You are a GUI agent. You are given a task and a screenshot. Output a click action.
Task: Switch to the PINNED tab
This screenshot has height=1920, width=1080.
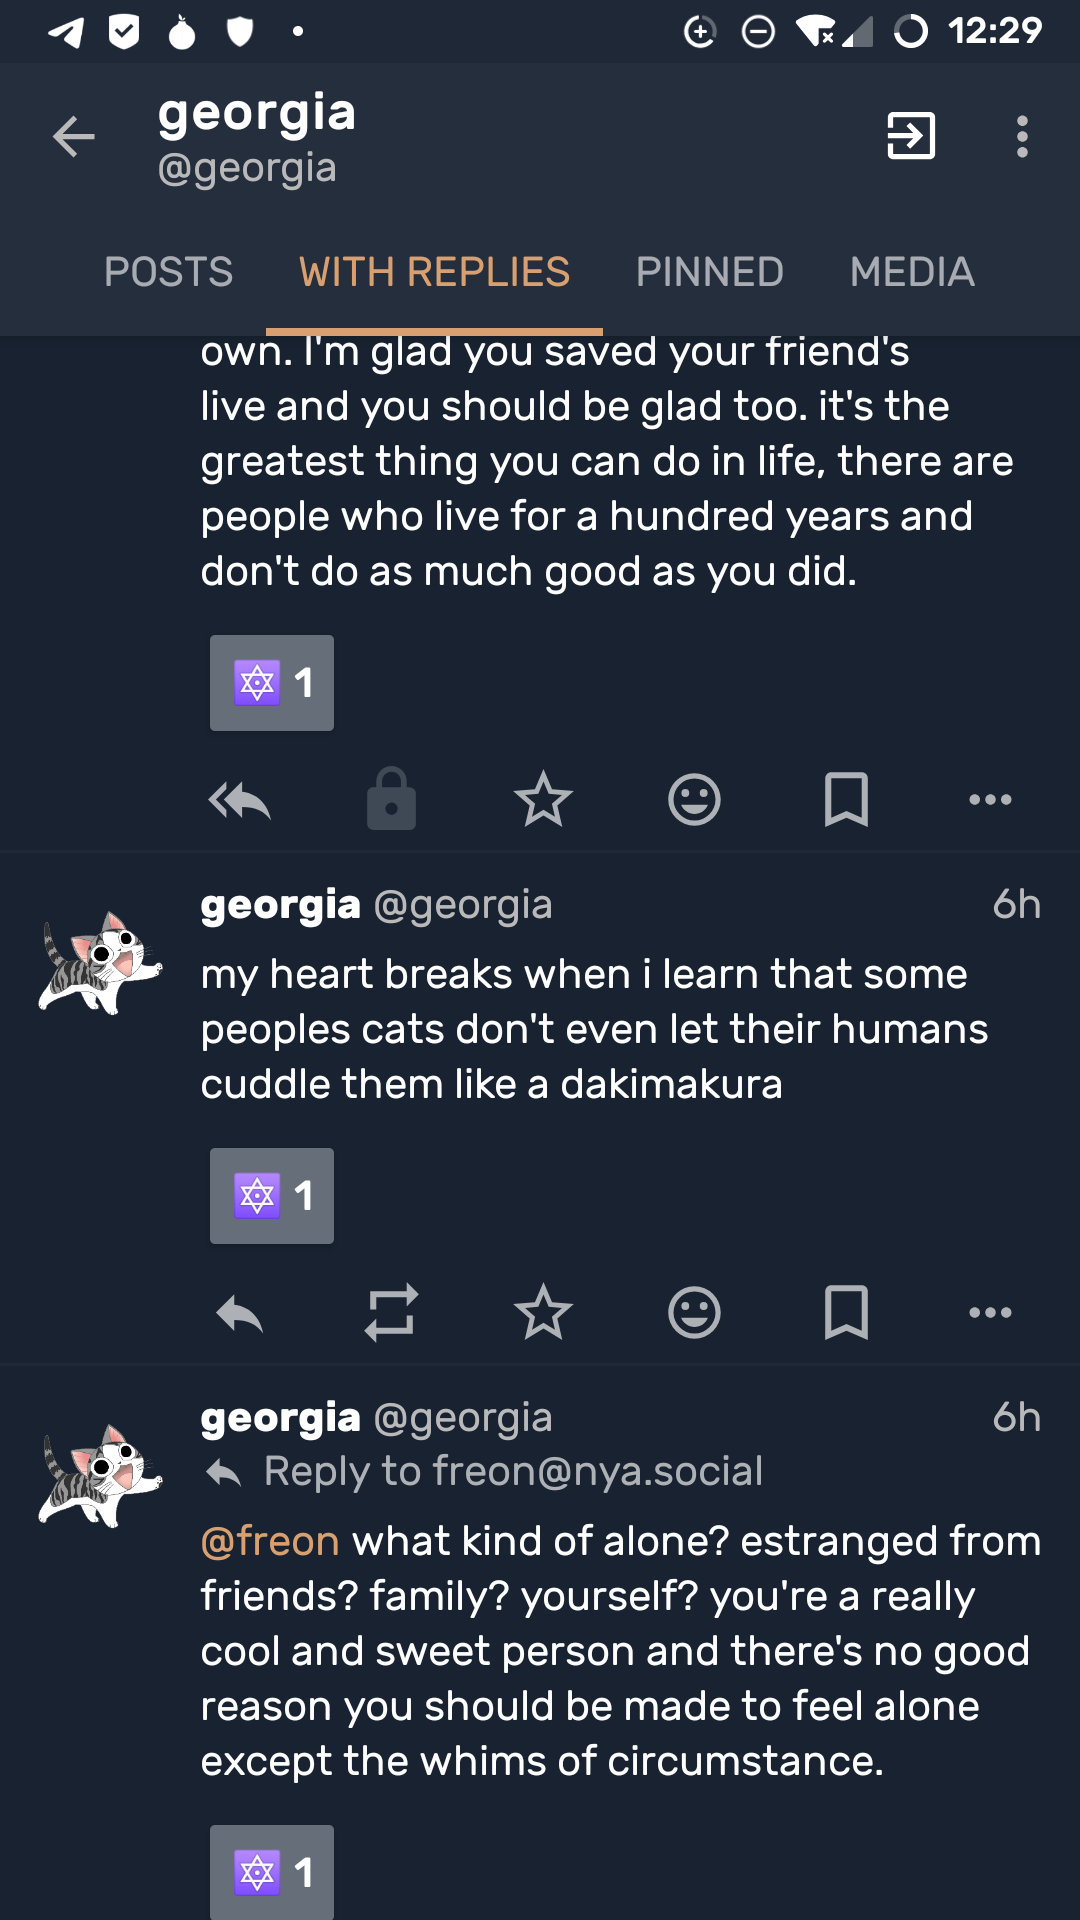[x=710, y=272]
